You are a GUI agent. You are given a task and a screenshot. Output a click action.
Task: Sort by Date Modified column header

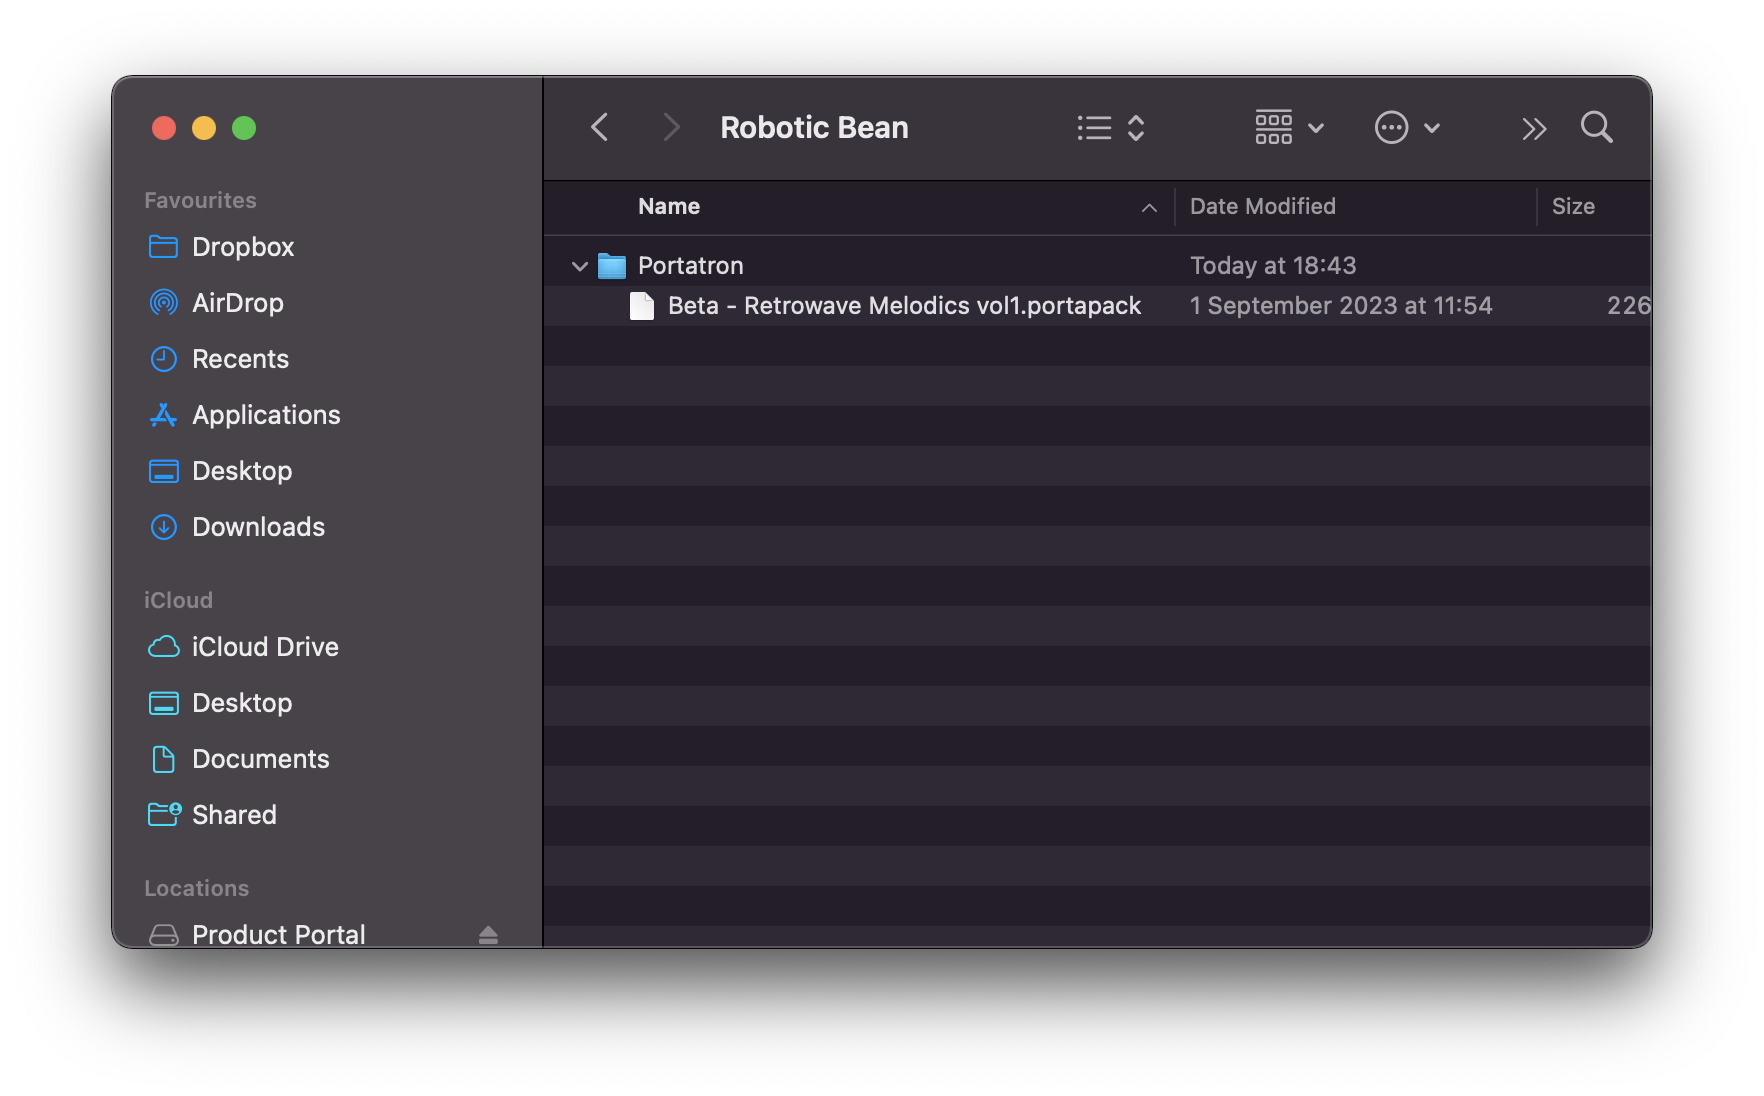pos(1262,207)
